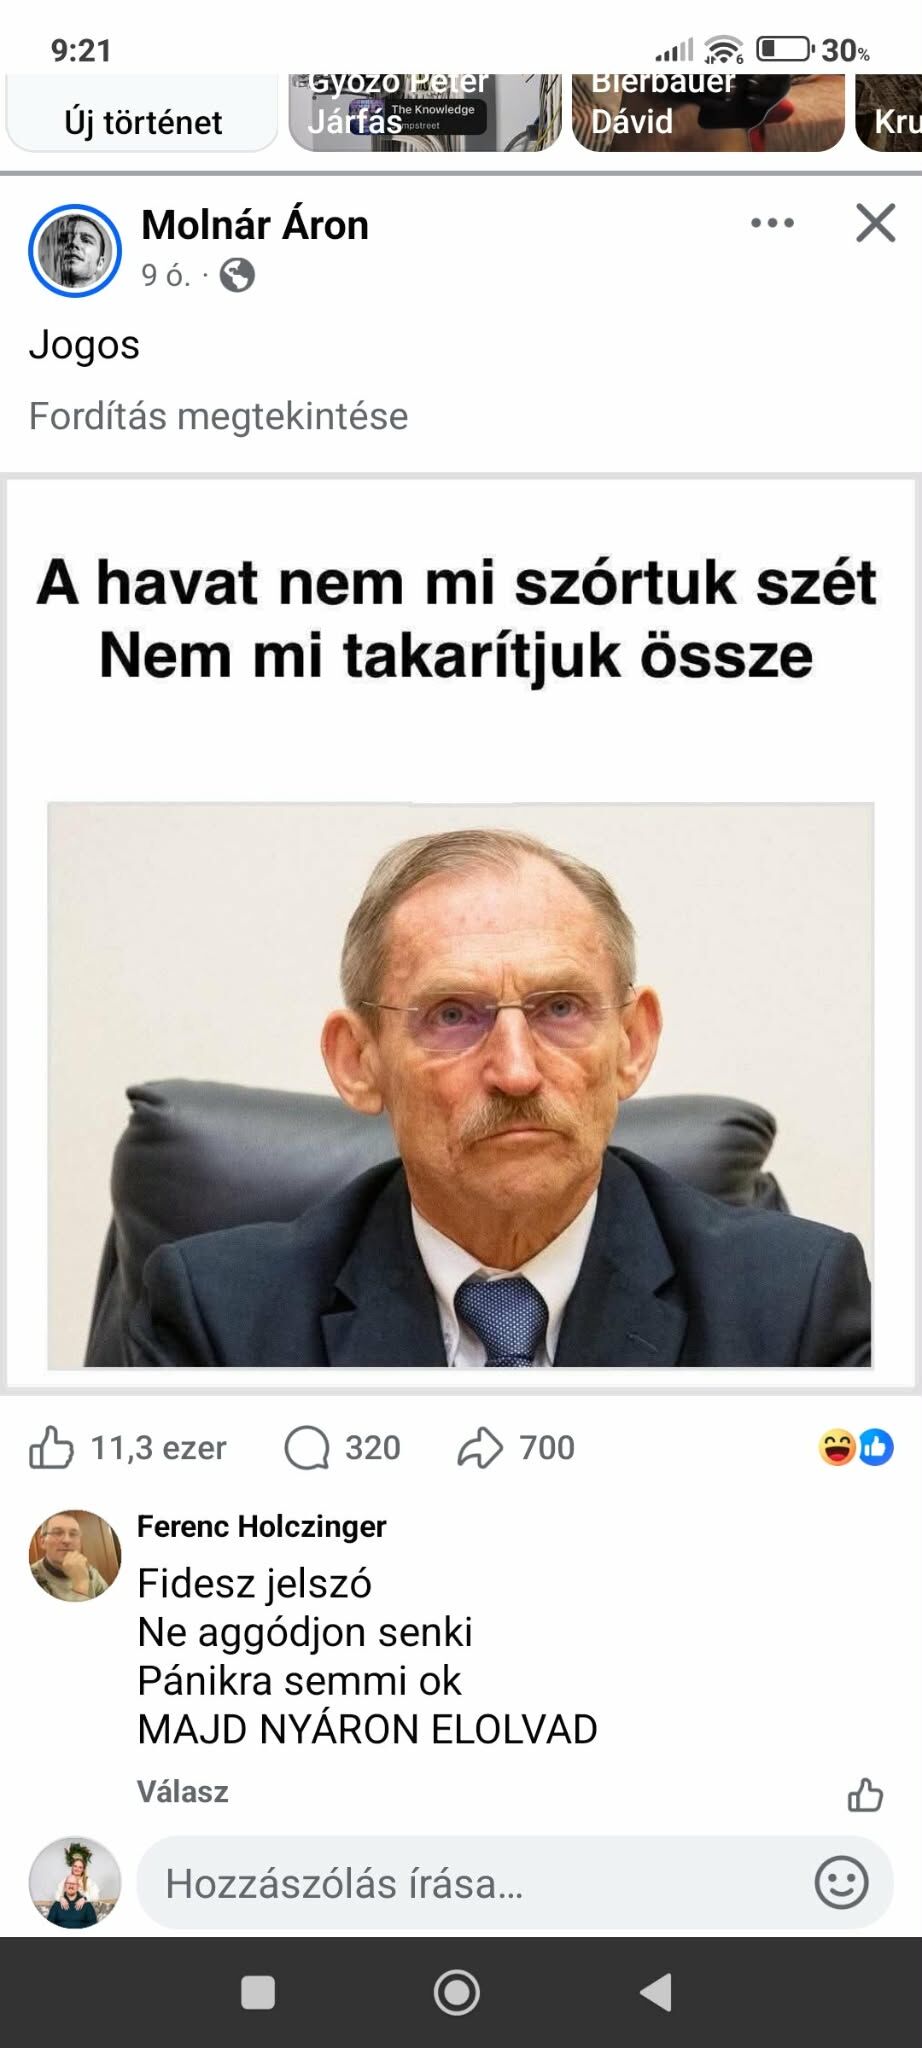Tap Fordítás megtekintése to translate
This screenshot has width=922, height=2048.
pos(218,416)
